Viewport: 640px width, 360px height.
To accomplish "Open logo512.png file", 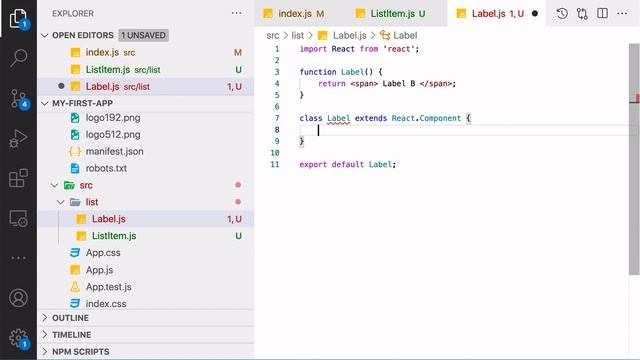I will pos(146,134).
